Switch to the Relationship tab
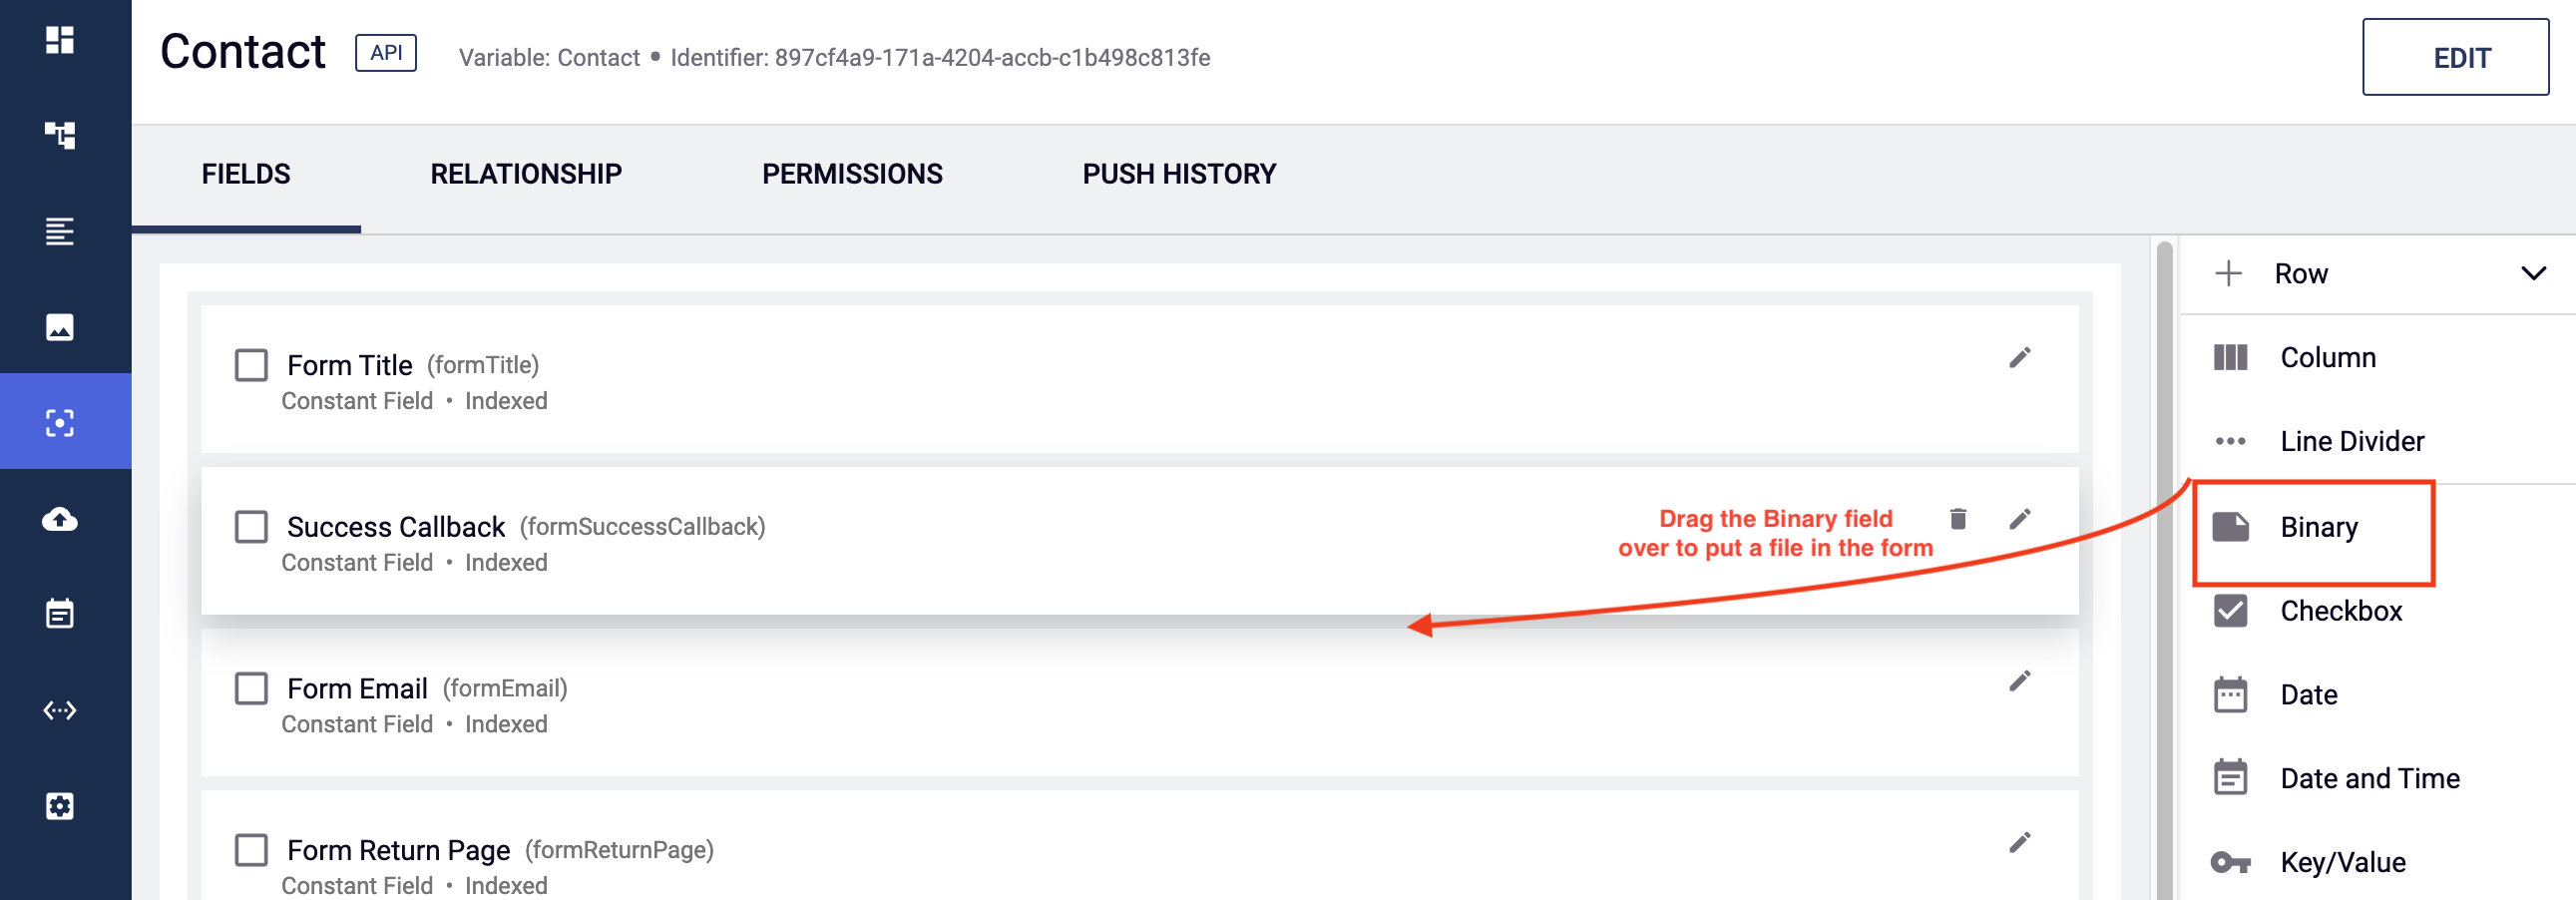The image size is (2576, 900). 526,174
